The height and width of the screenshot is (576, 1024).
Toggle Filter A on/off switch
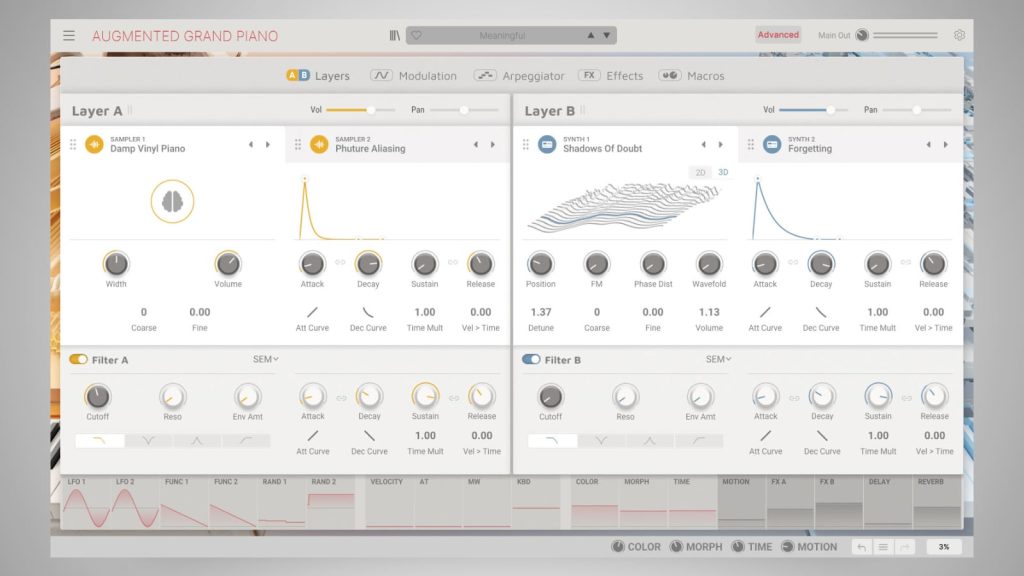tap(78, 360)
